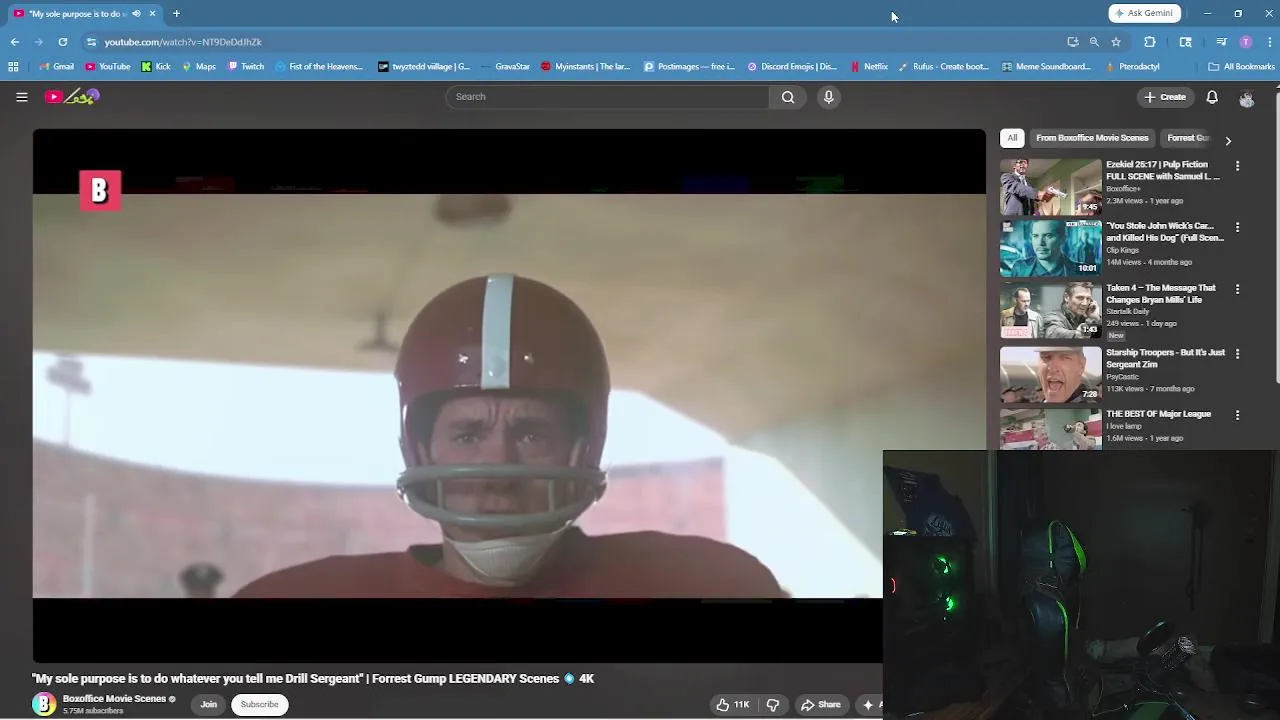Open Gmail bookmark
1280x720 pixels.
(56, 67)
